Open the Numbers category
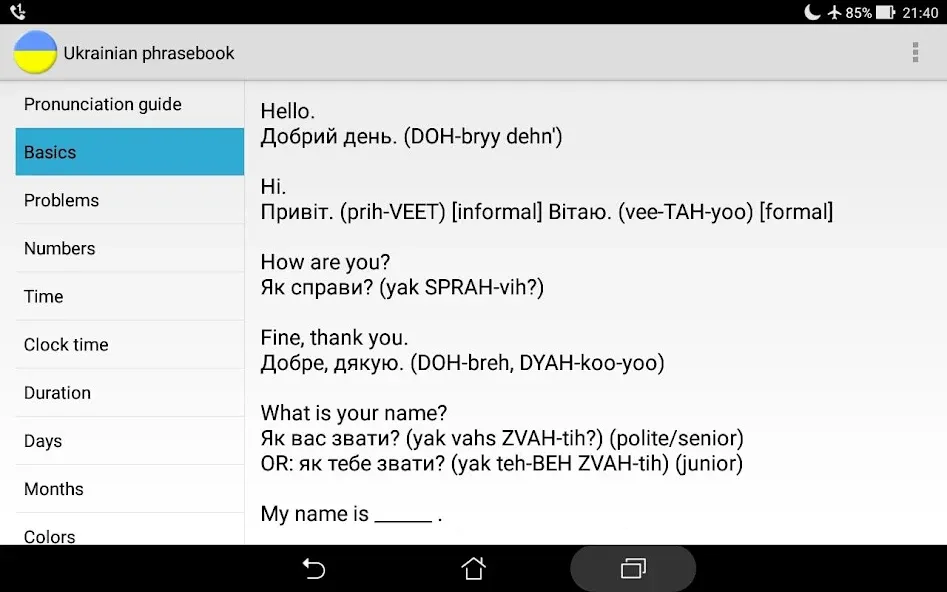The width and height of the screenshot is (947, 592). tap(130, 248)
